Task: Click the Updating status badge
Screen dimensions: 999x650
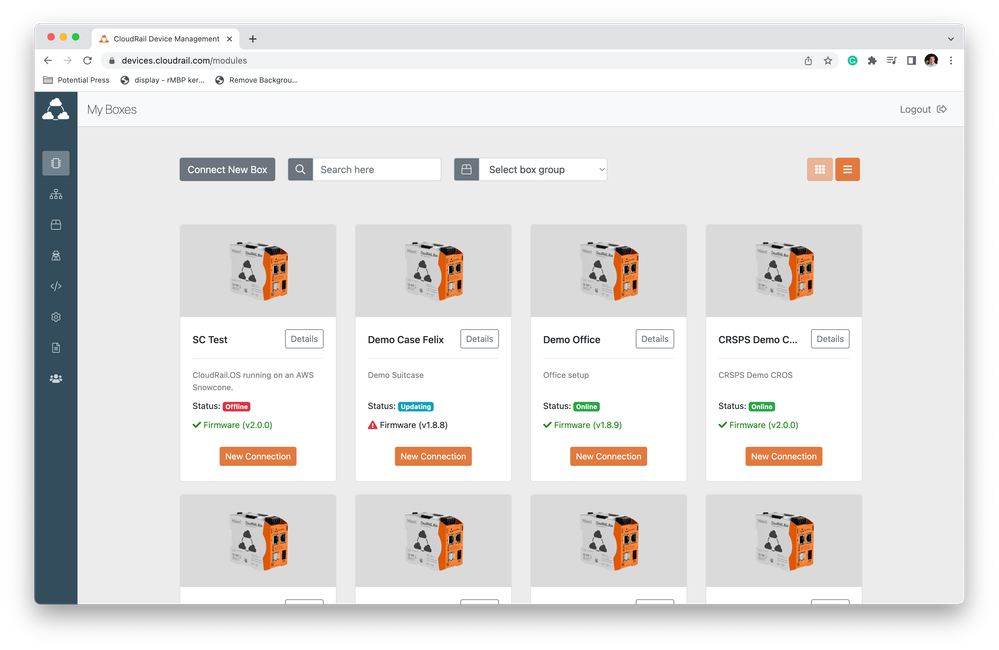Action: 415,407
